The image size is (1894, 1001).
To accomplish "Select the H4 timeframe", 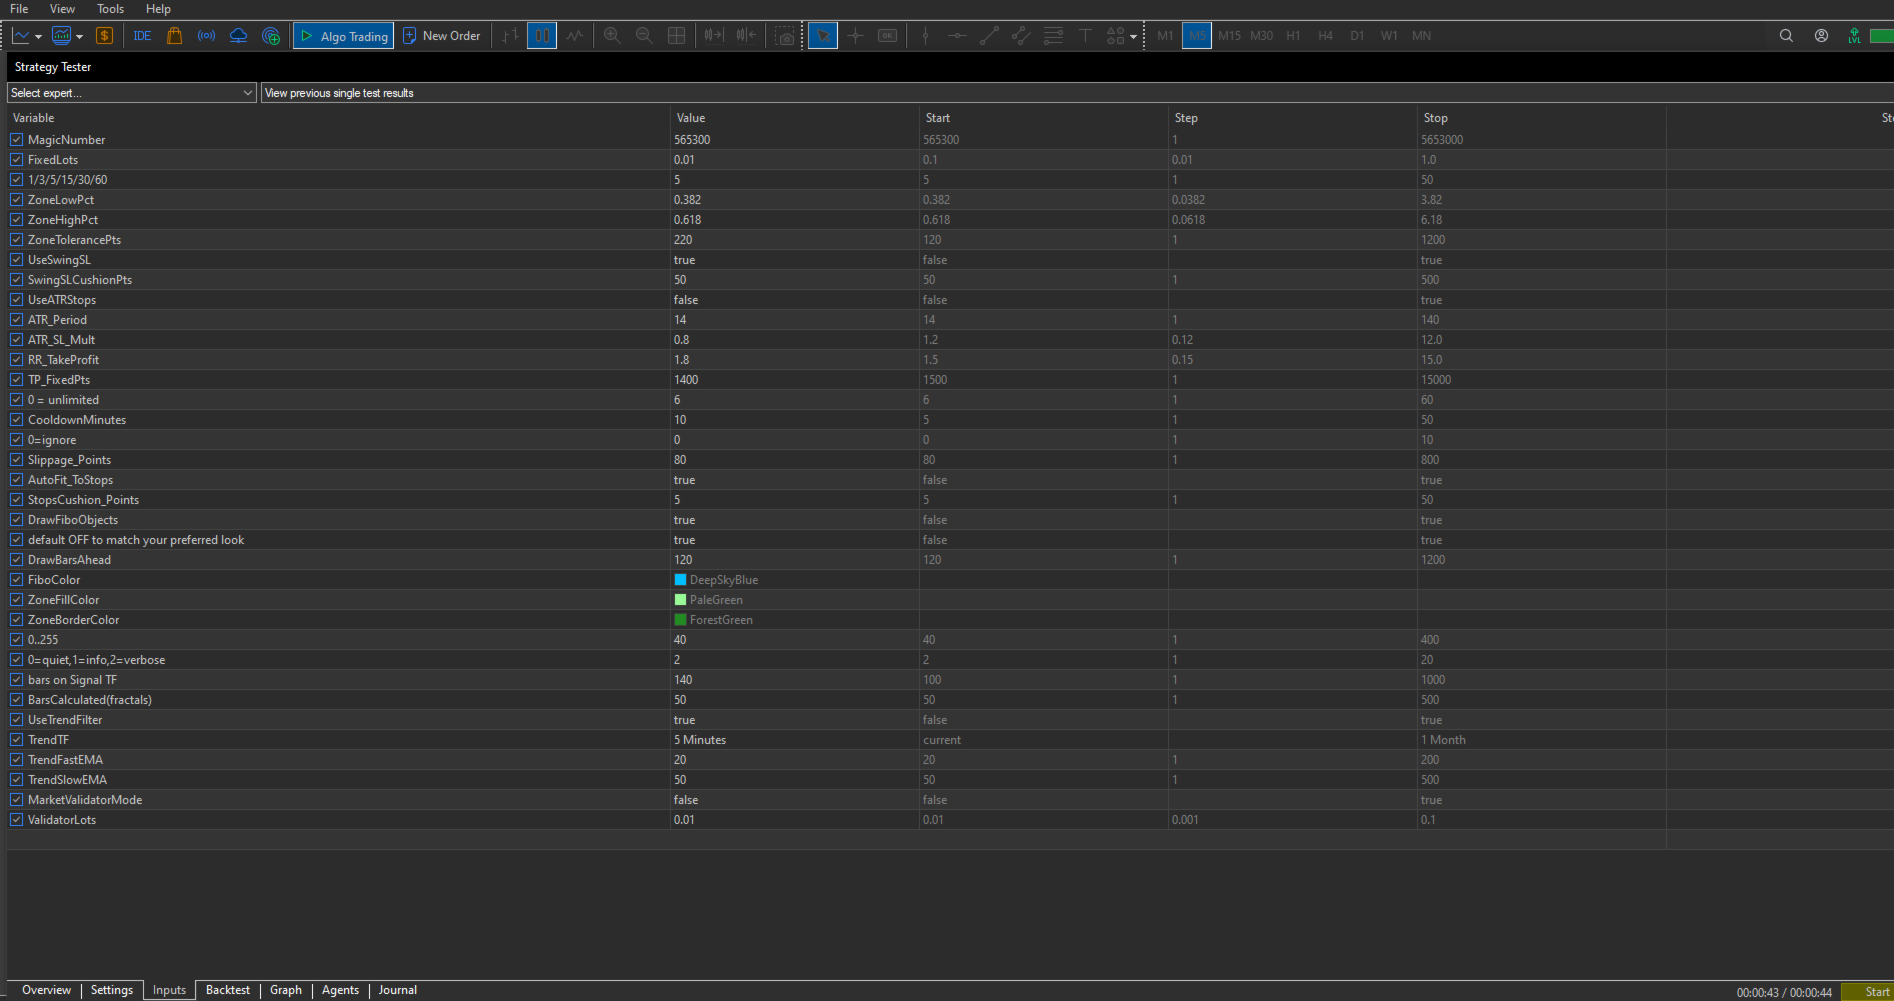I will (x=1325, y=36).
